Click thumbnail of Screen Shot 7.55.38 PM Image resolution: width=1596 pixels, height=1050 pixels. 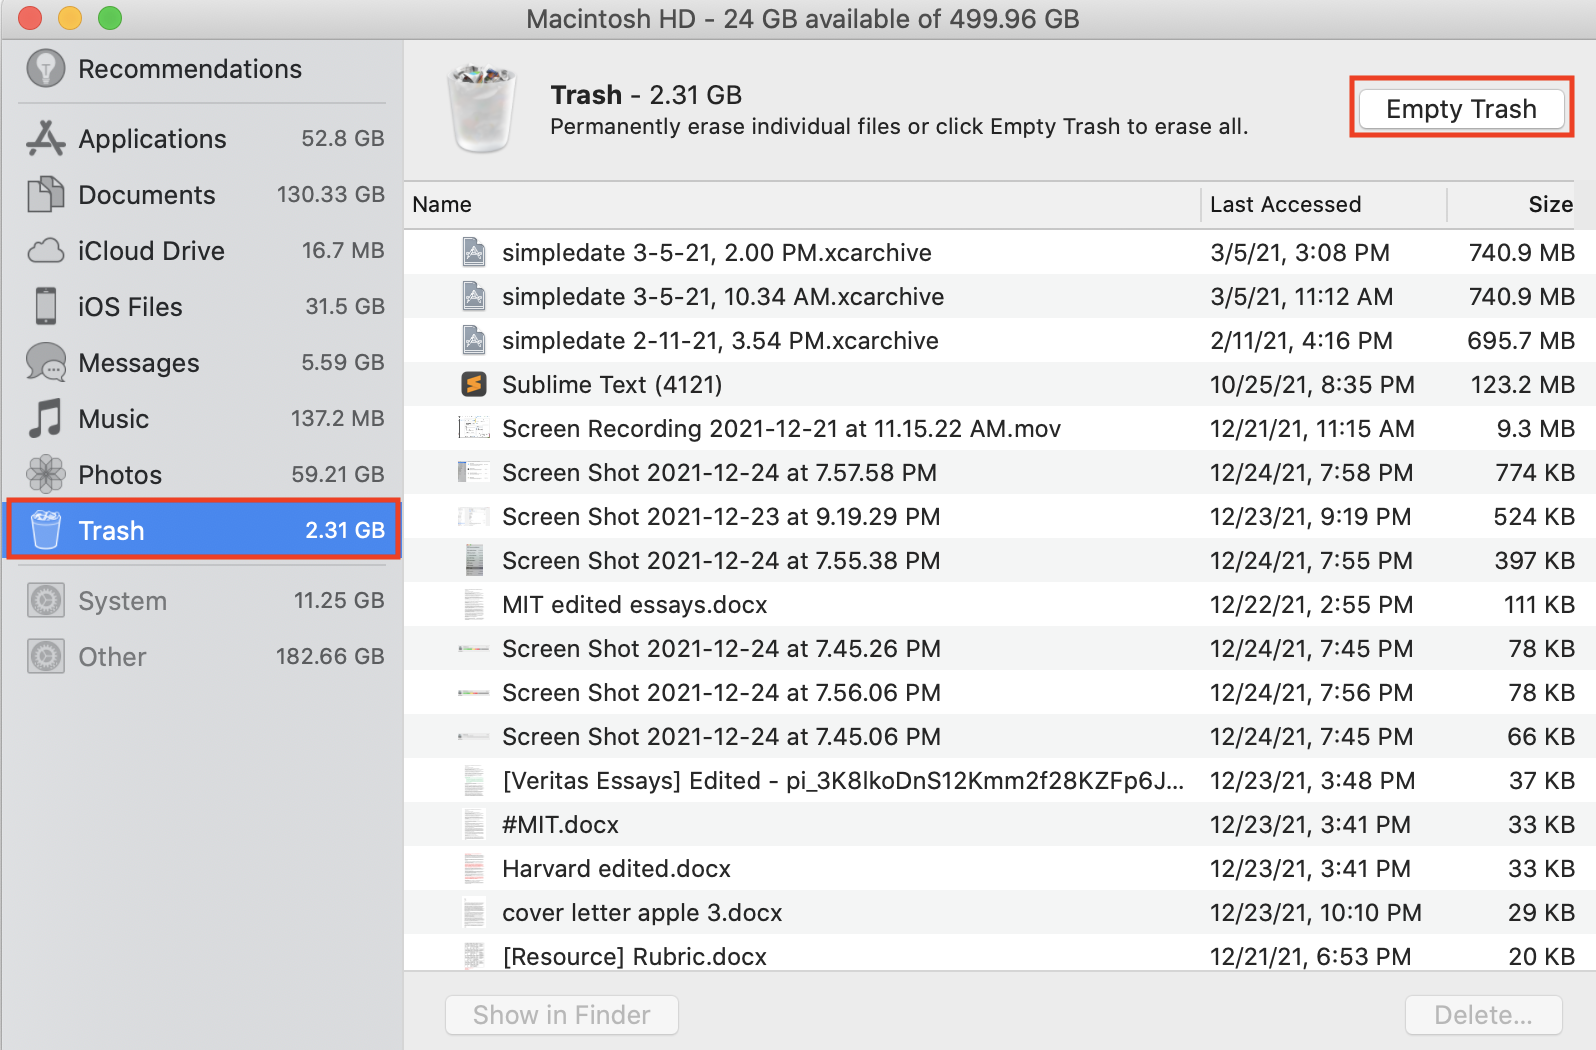[x=474, y=560]
